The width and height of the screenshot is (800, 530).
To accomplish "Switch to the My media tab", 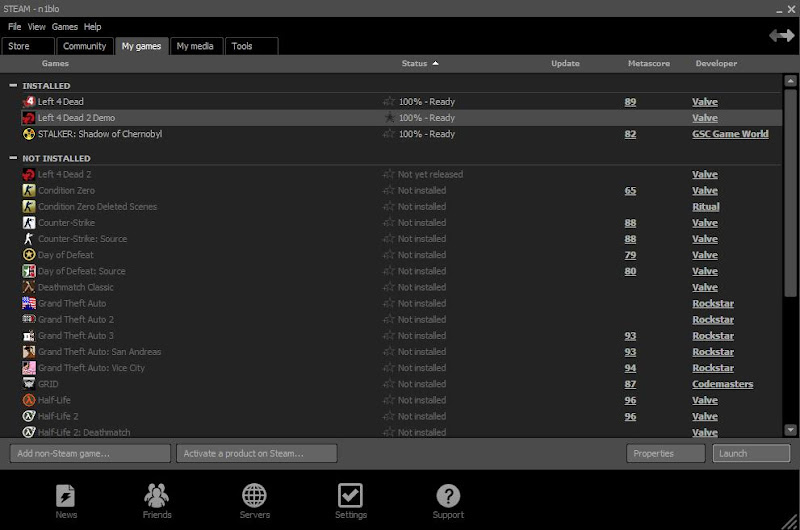I will (196, 46).
